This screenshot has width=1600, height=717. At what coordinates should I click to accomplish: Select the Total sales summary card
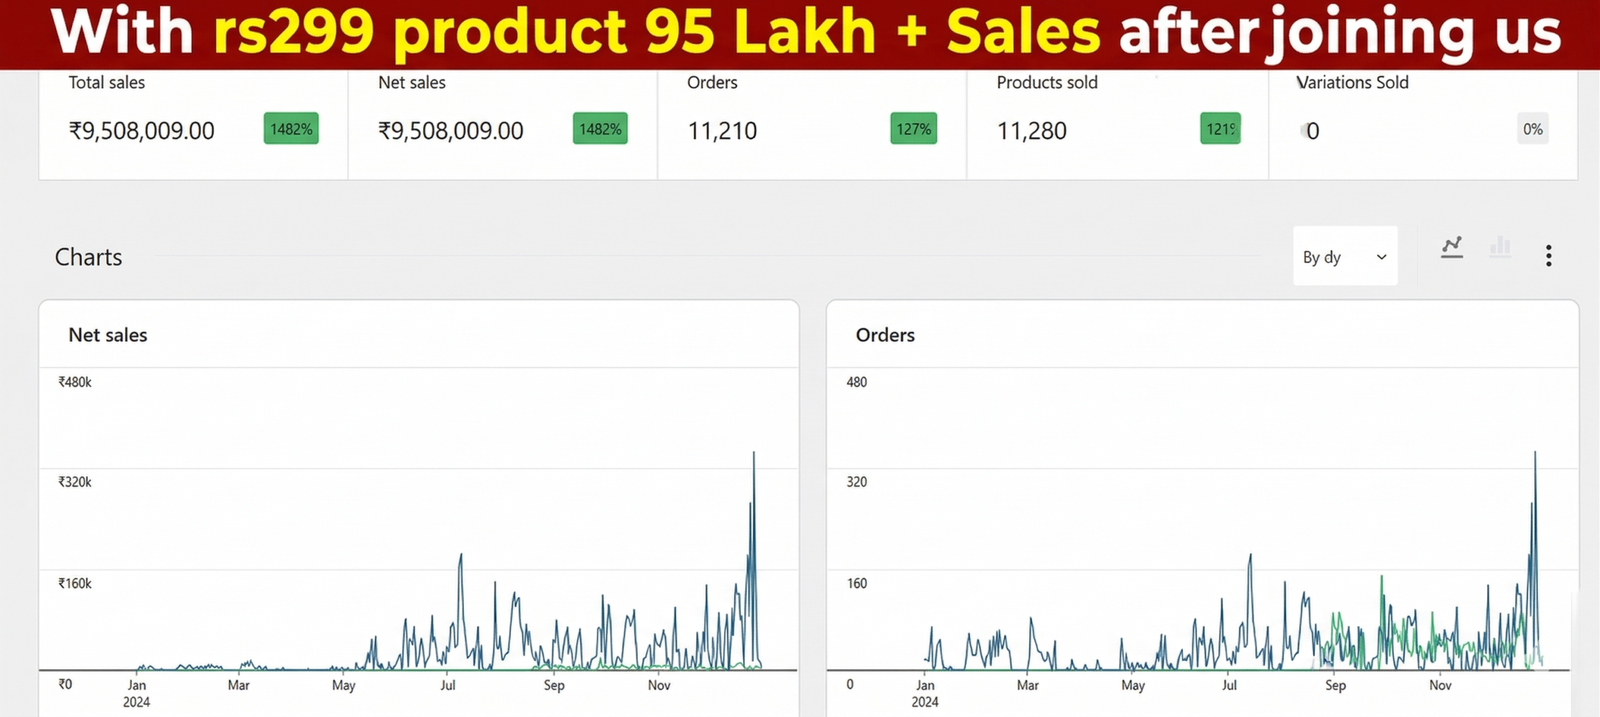tap(193, 125)
